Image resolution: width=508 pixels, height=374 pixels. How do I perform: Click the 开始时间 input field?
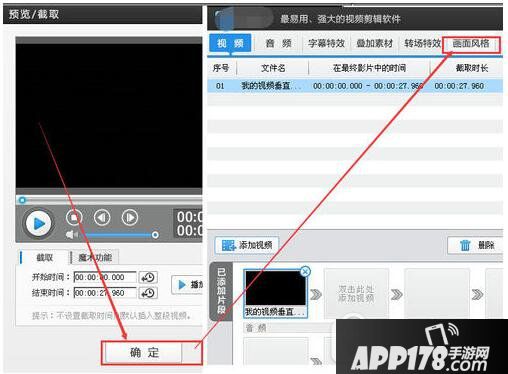pyautogui.click(x=105, y=277)
